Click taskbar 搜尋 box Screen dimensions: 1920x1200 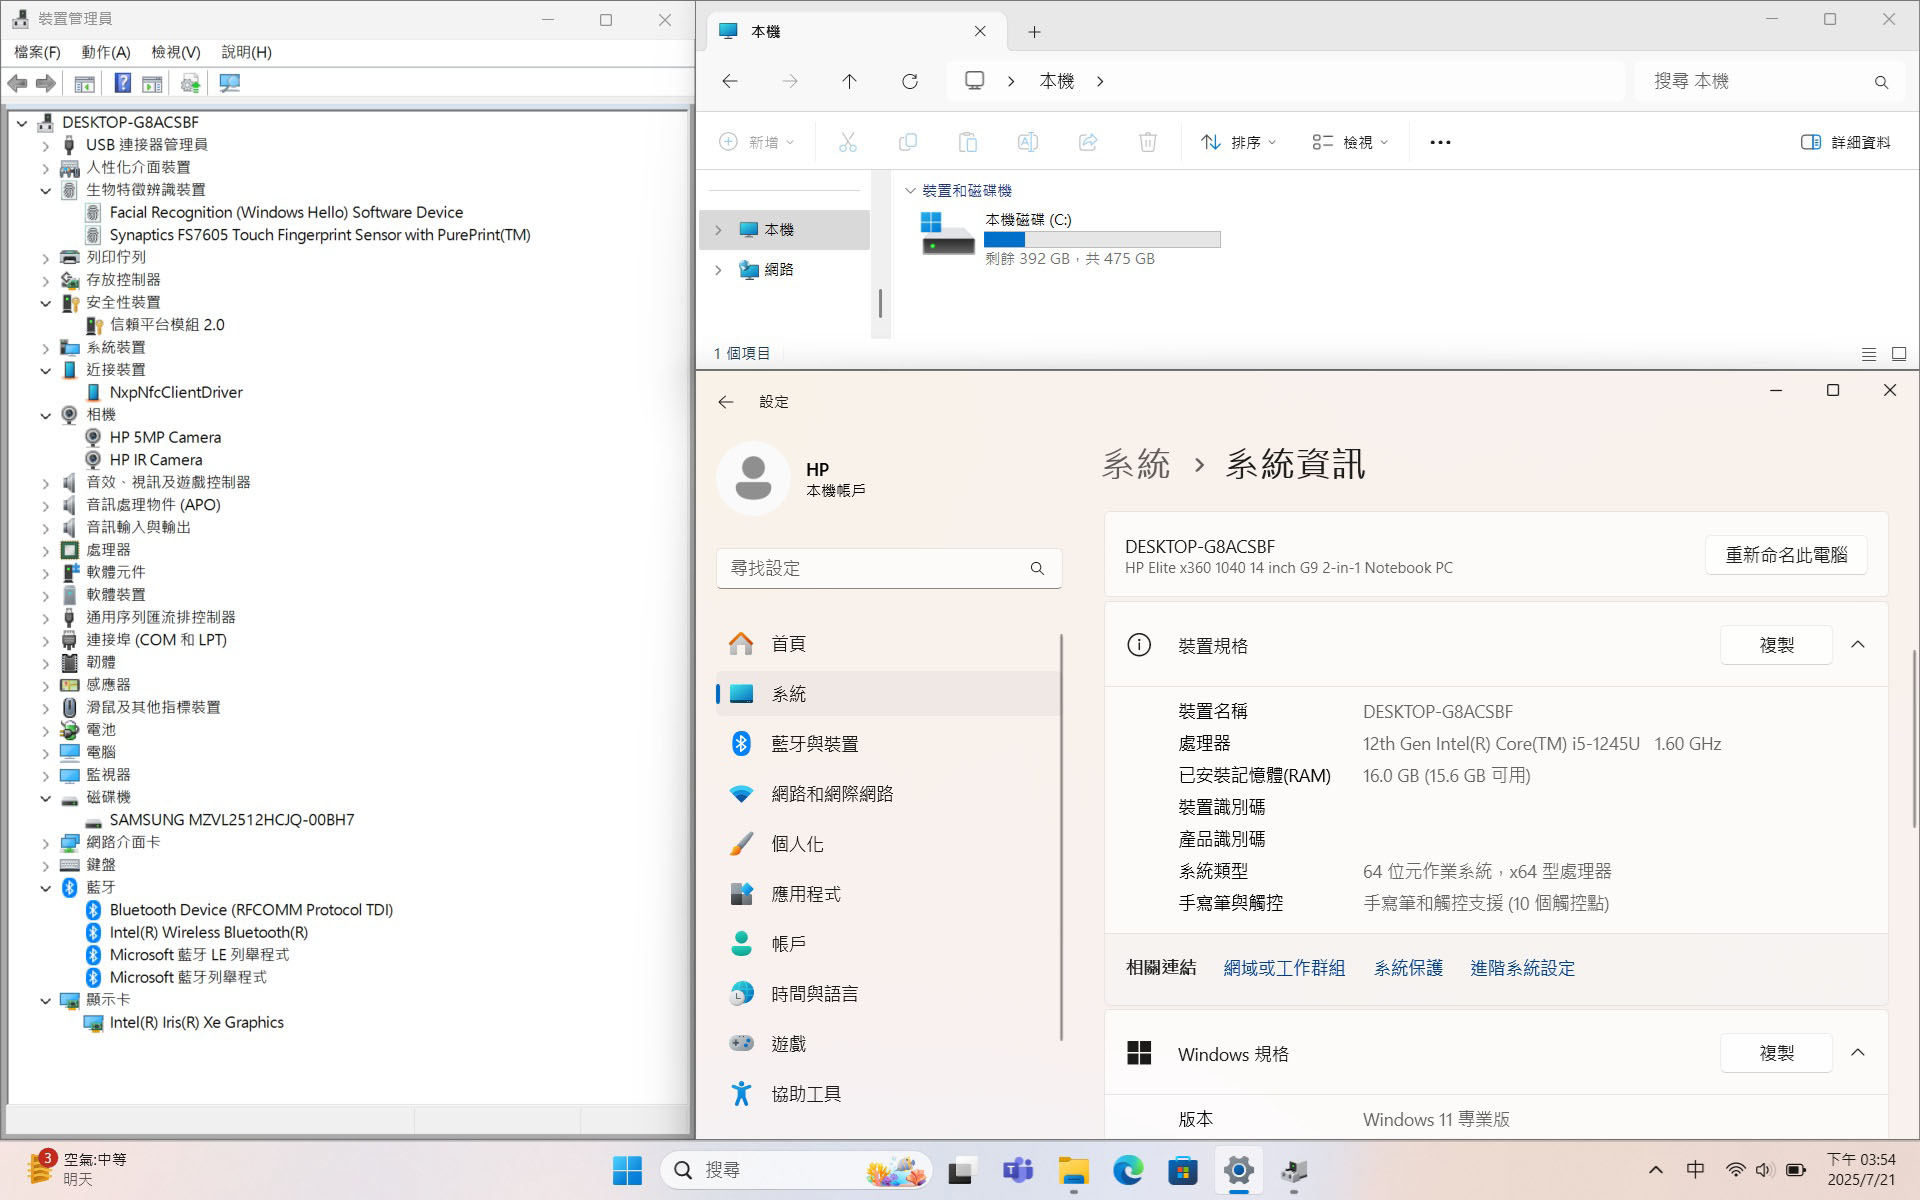(797, 1170)
